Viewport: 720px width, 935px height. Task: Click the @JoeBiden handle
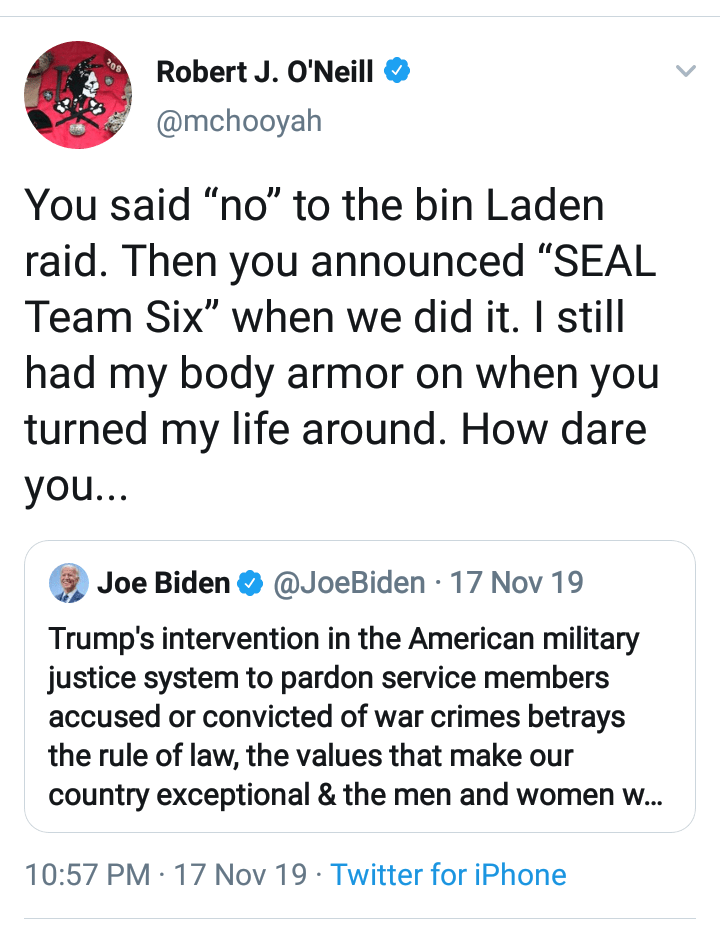(x=349, y=583)
